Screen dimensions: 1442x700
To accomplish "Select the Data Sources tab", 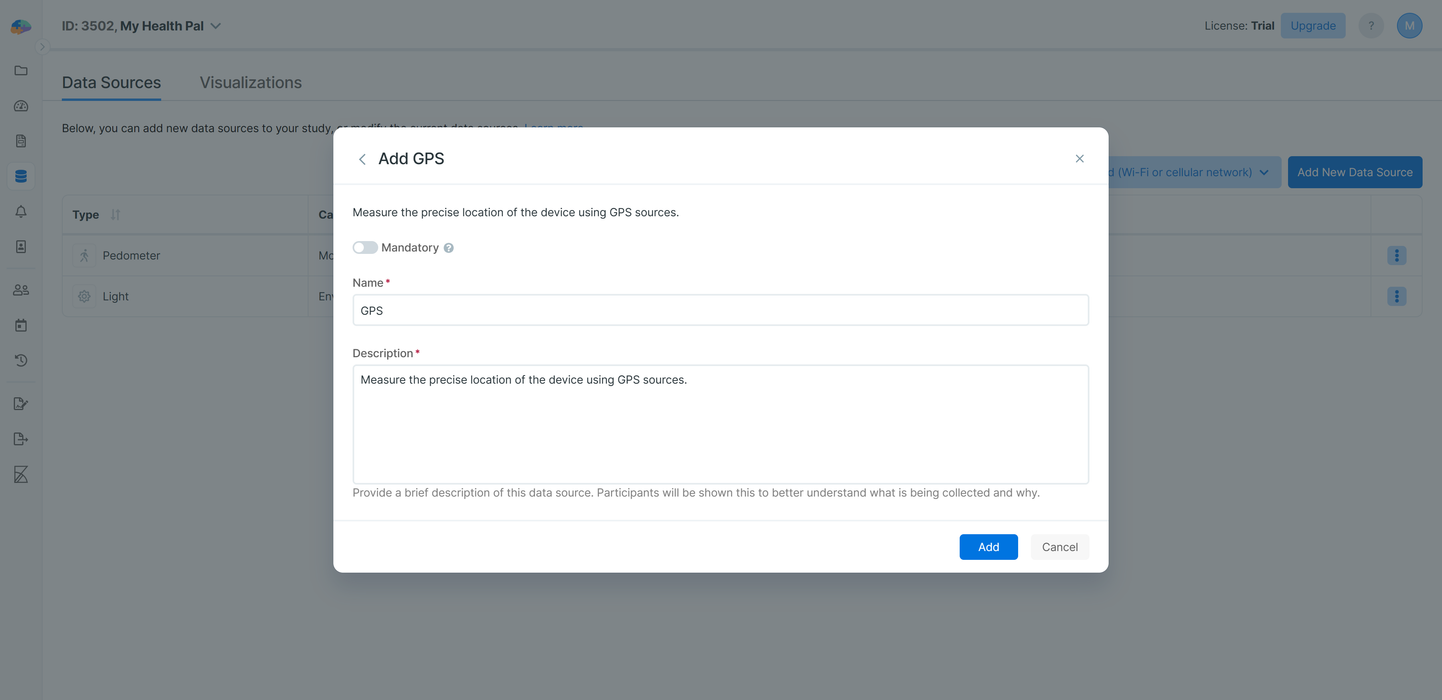I will (x=111, y=82).
